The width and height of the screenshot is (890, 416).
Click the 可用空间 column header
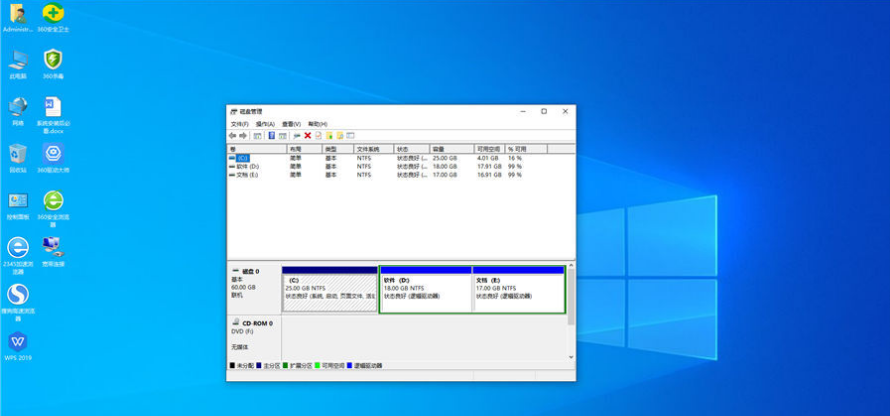coord(488,149)
